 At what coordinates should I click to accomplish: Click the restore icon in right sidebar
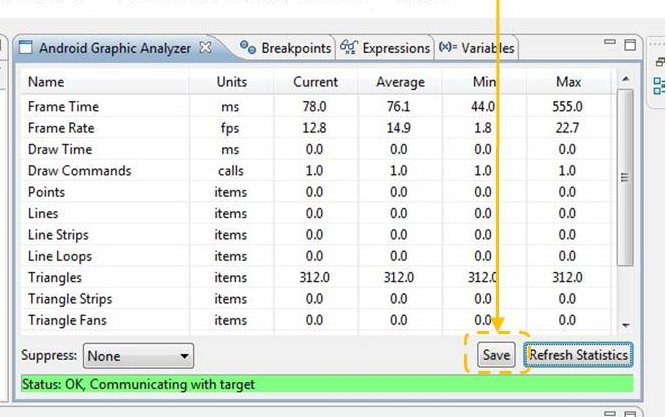[660, 62]
